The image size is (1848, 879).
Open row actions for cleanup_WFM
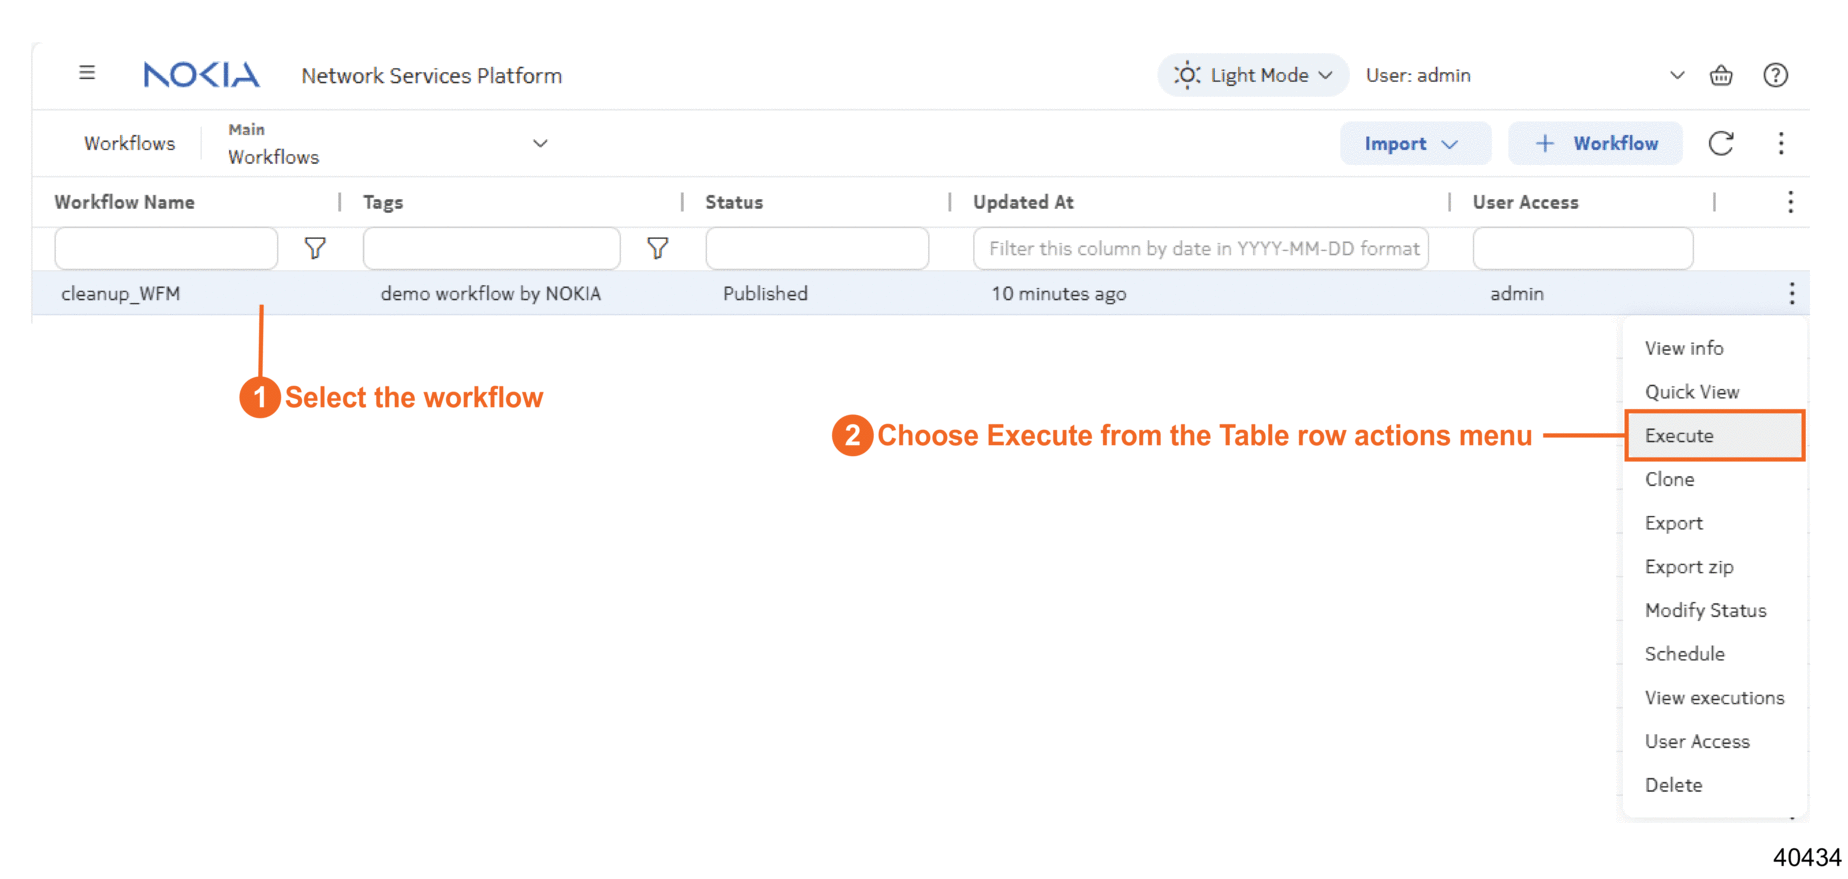tap(1791, 293)
